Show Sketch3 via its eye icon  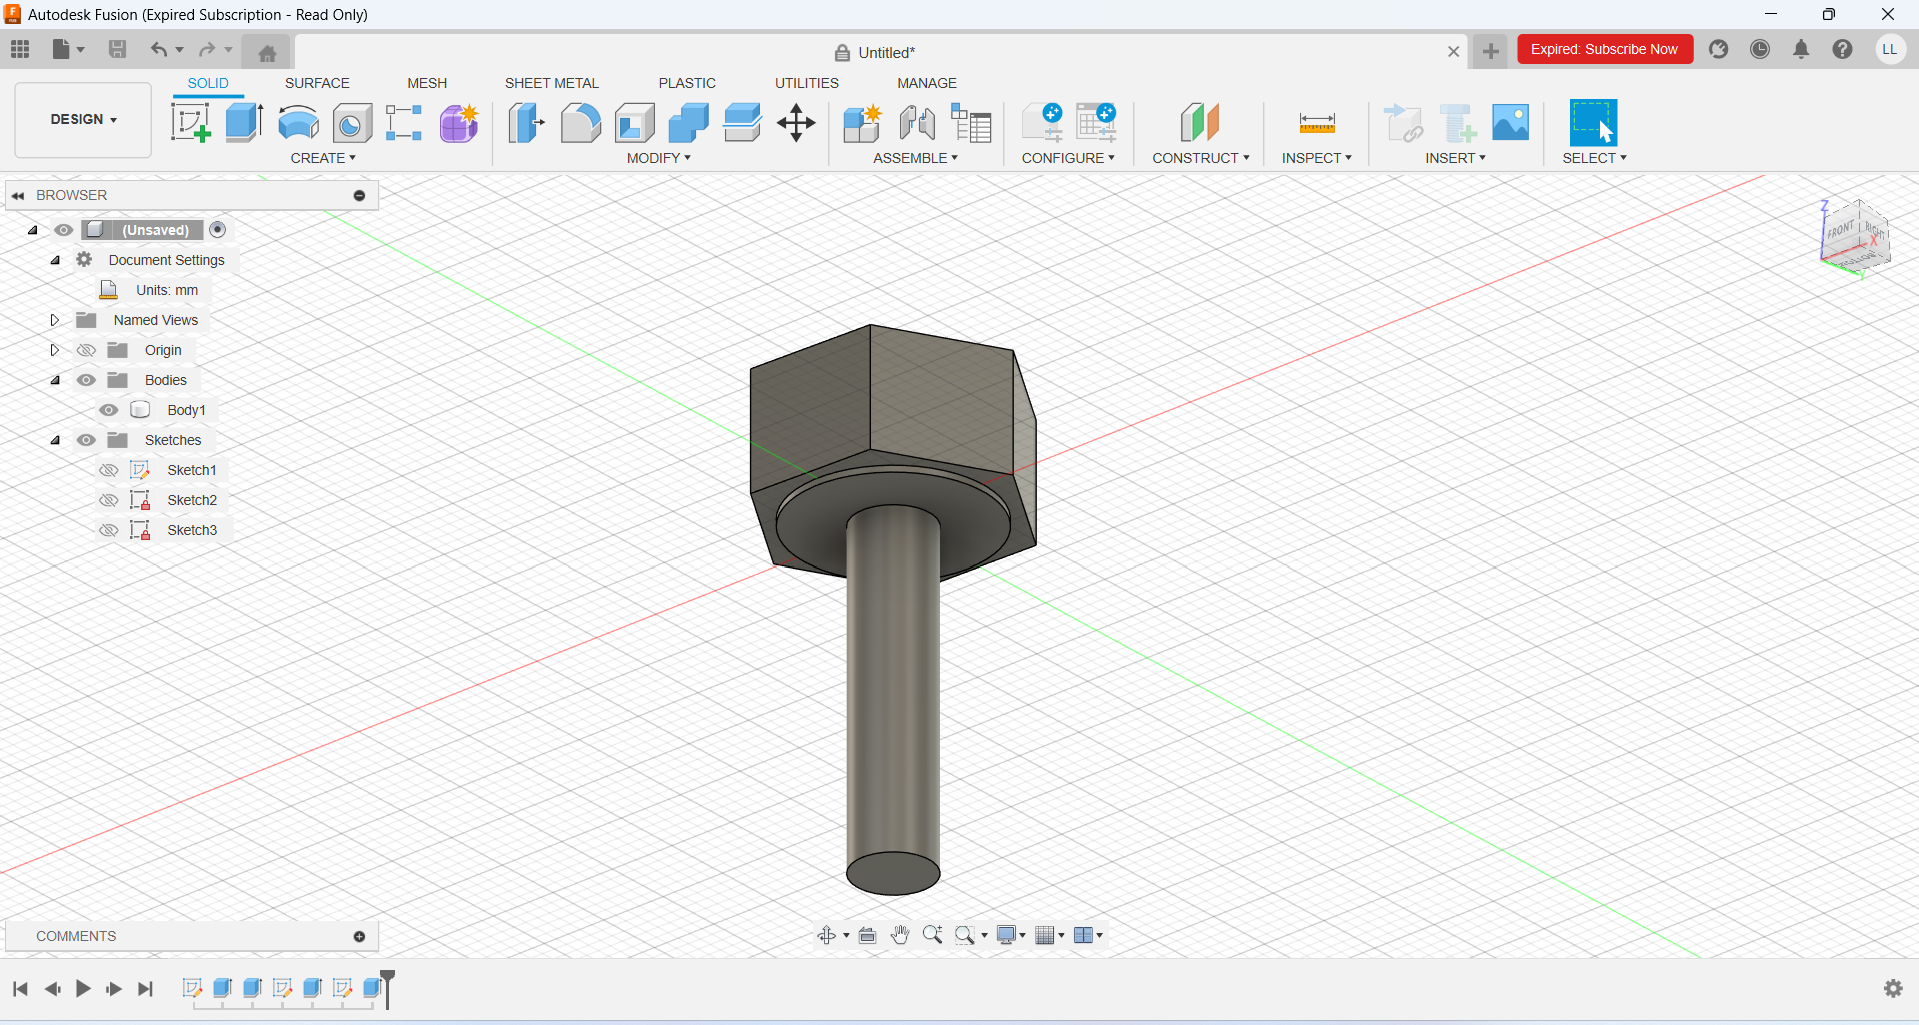[109, 530]
